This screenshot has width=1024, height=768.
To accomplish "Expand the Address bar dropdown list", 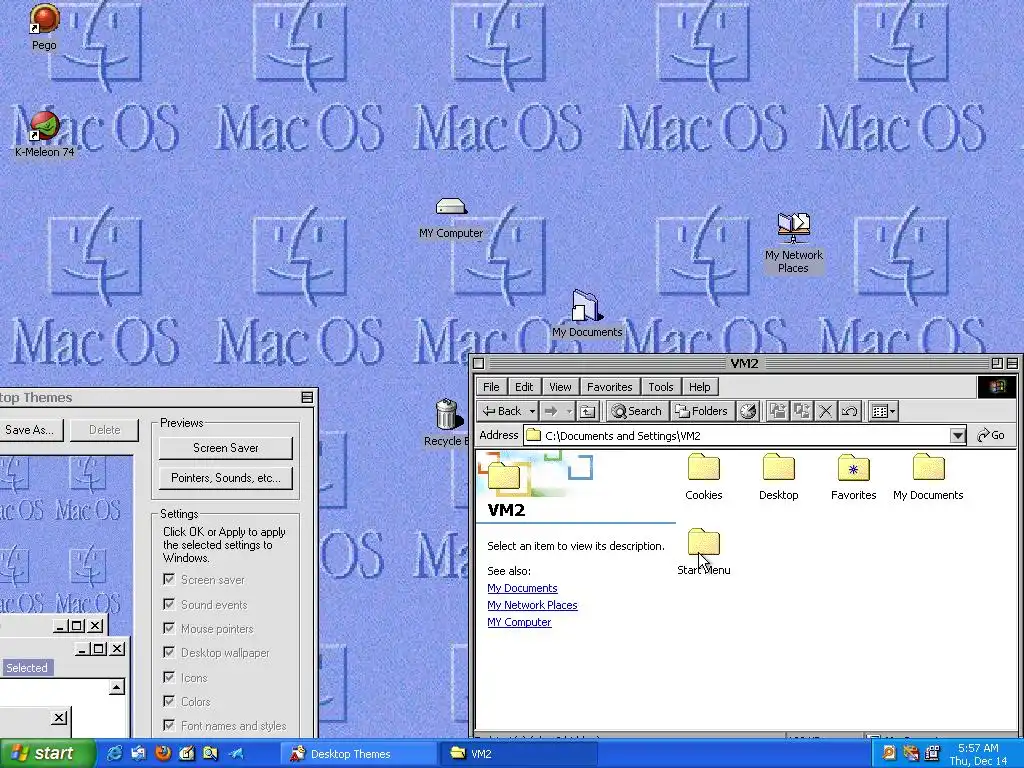I will tap(957, 436).
